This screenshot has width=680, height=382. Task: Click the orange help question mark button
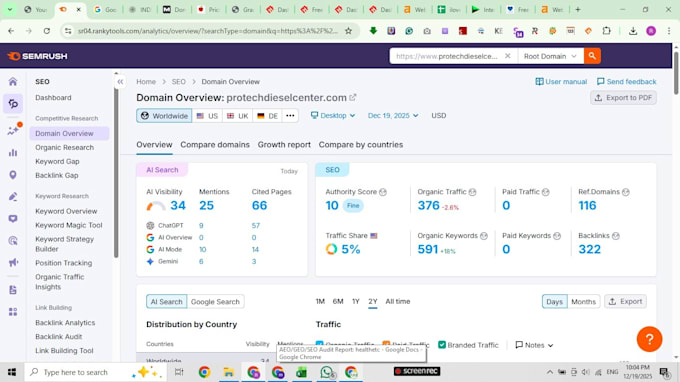click(x=649, y=339)
